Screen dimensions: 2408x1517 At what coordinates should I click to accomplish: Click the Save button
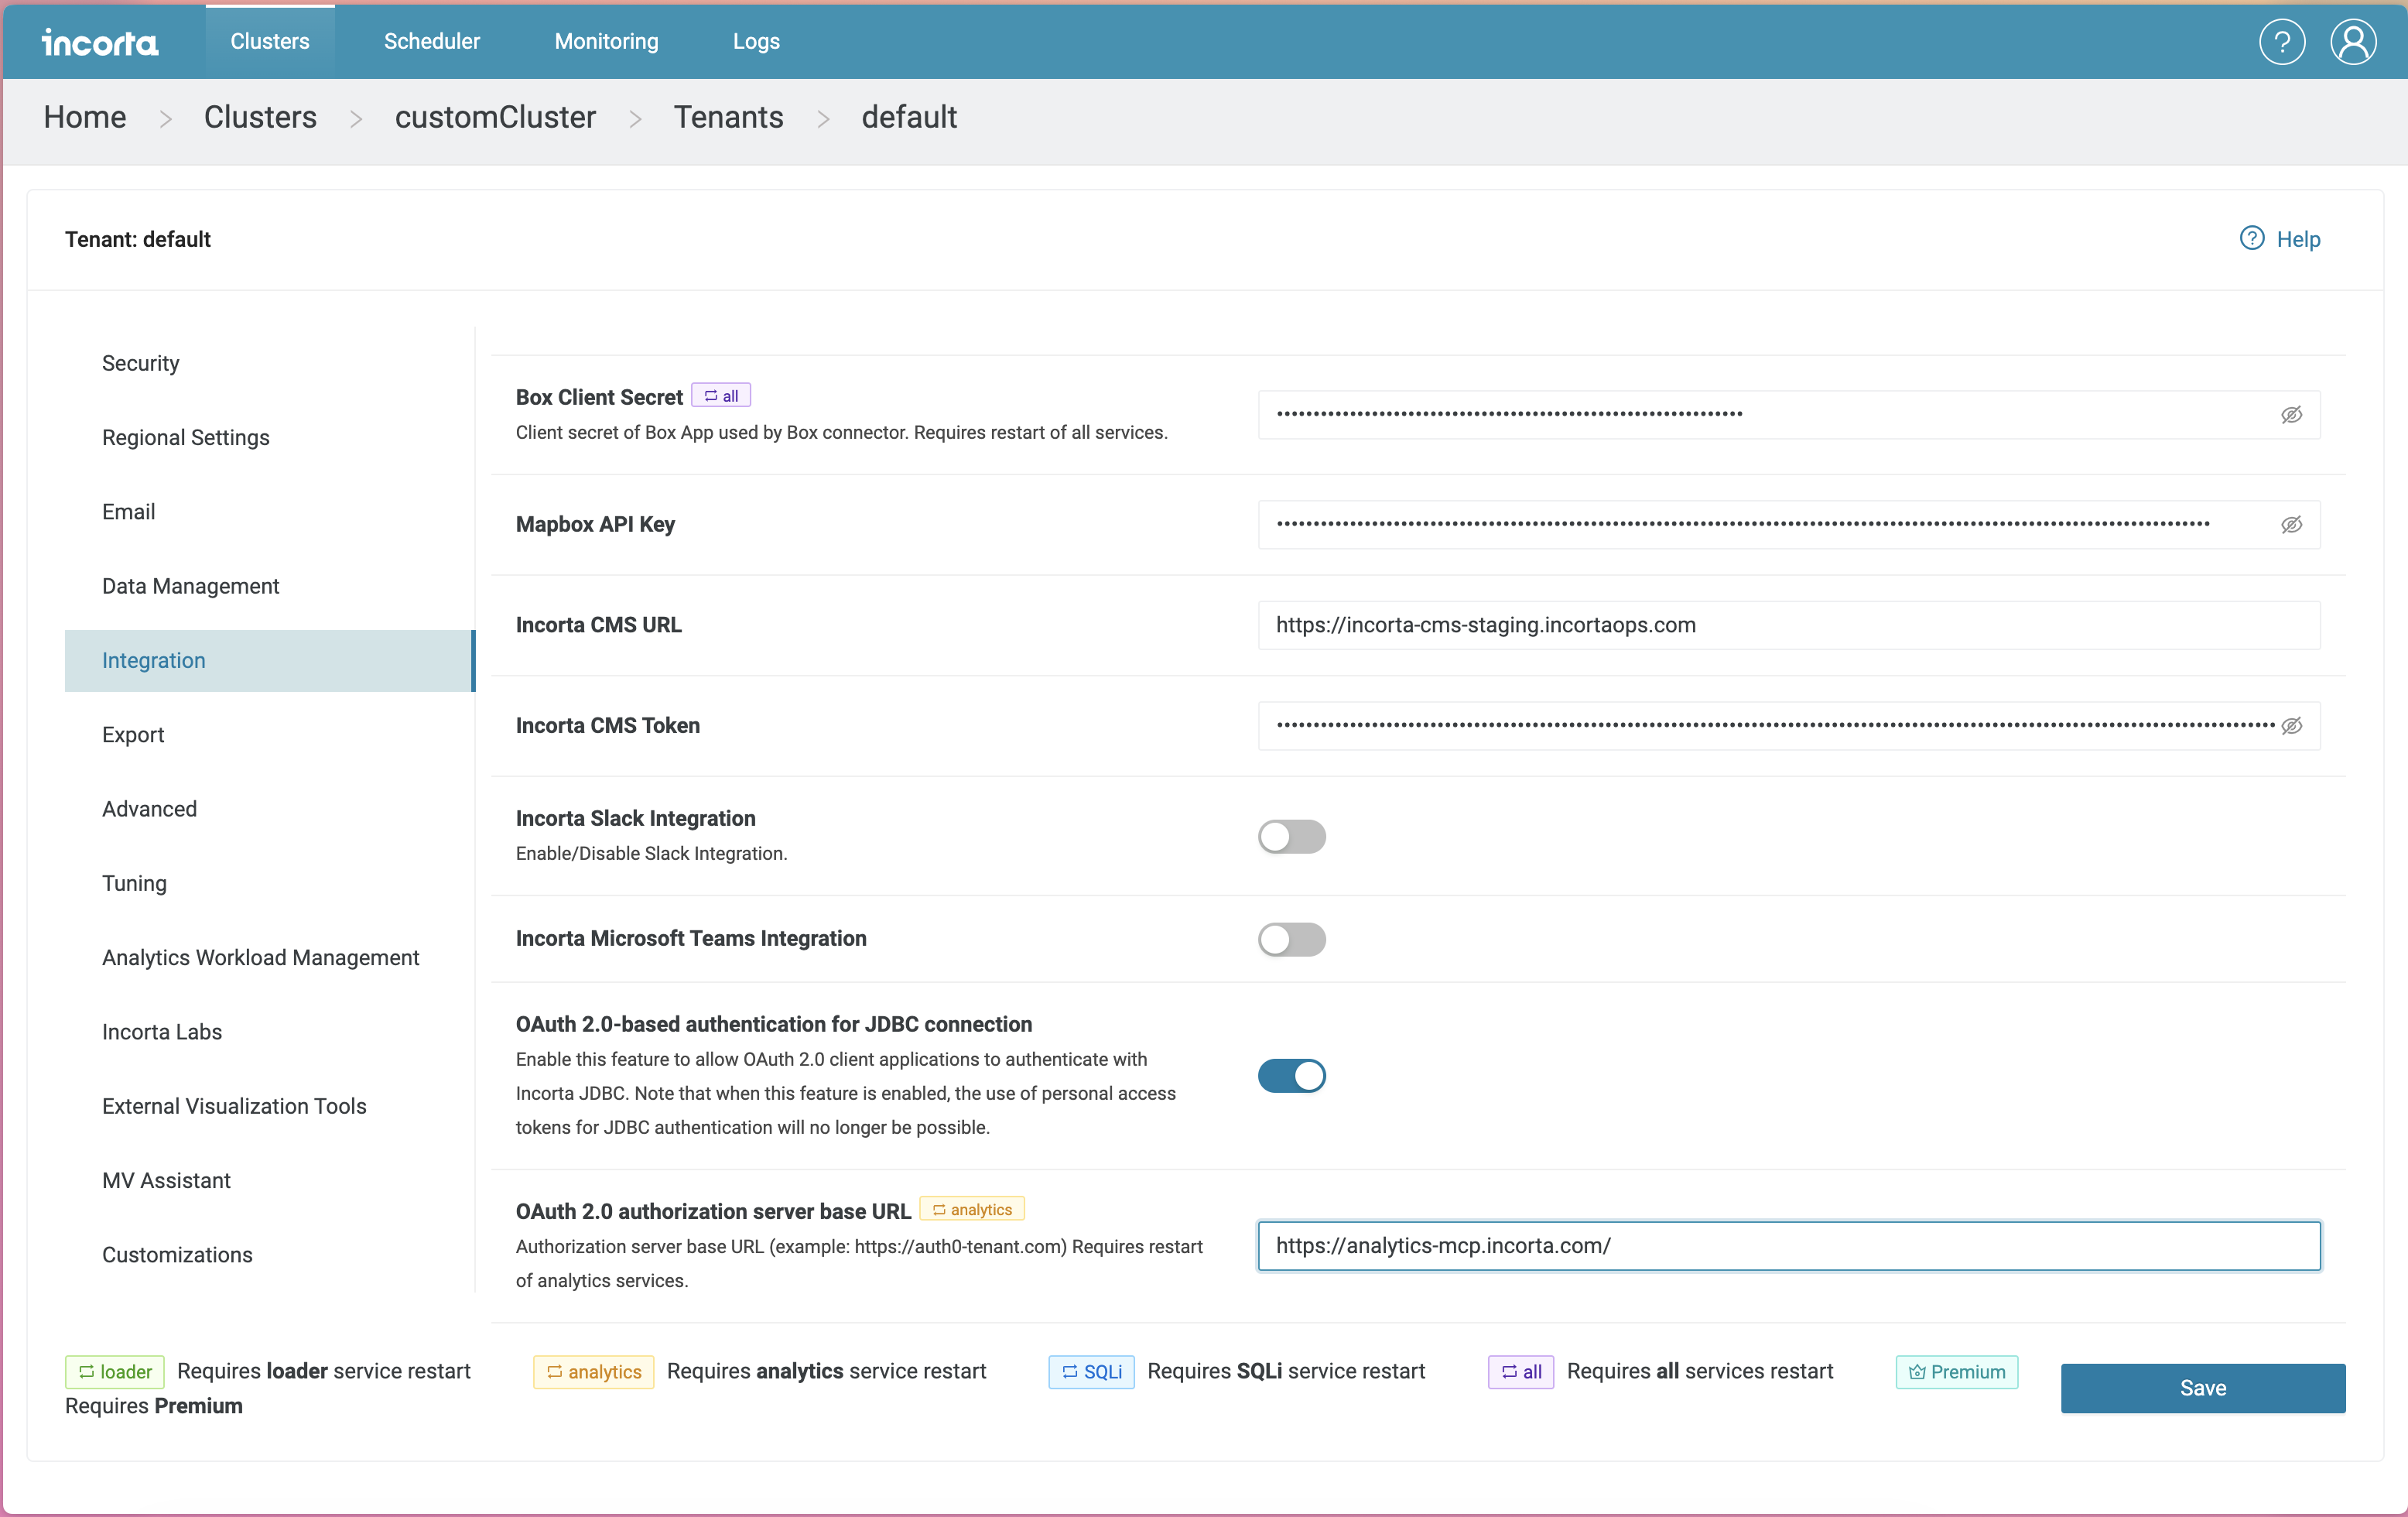[x=2202, y=1387]
